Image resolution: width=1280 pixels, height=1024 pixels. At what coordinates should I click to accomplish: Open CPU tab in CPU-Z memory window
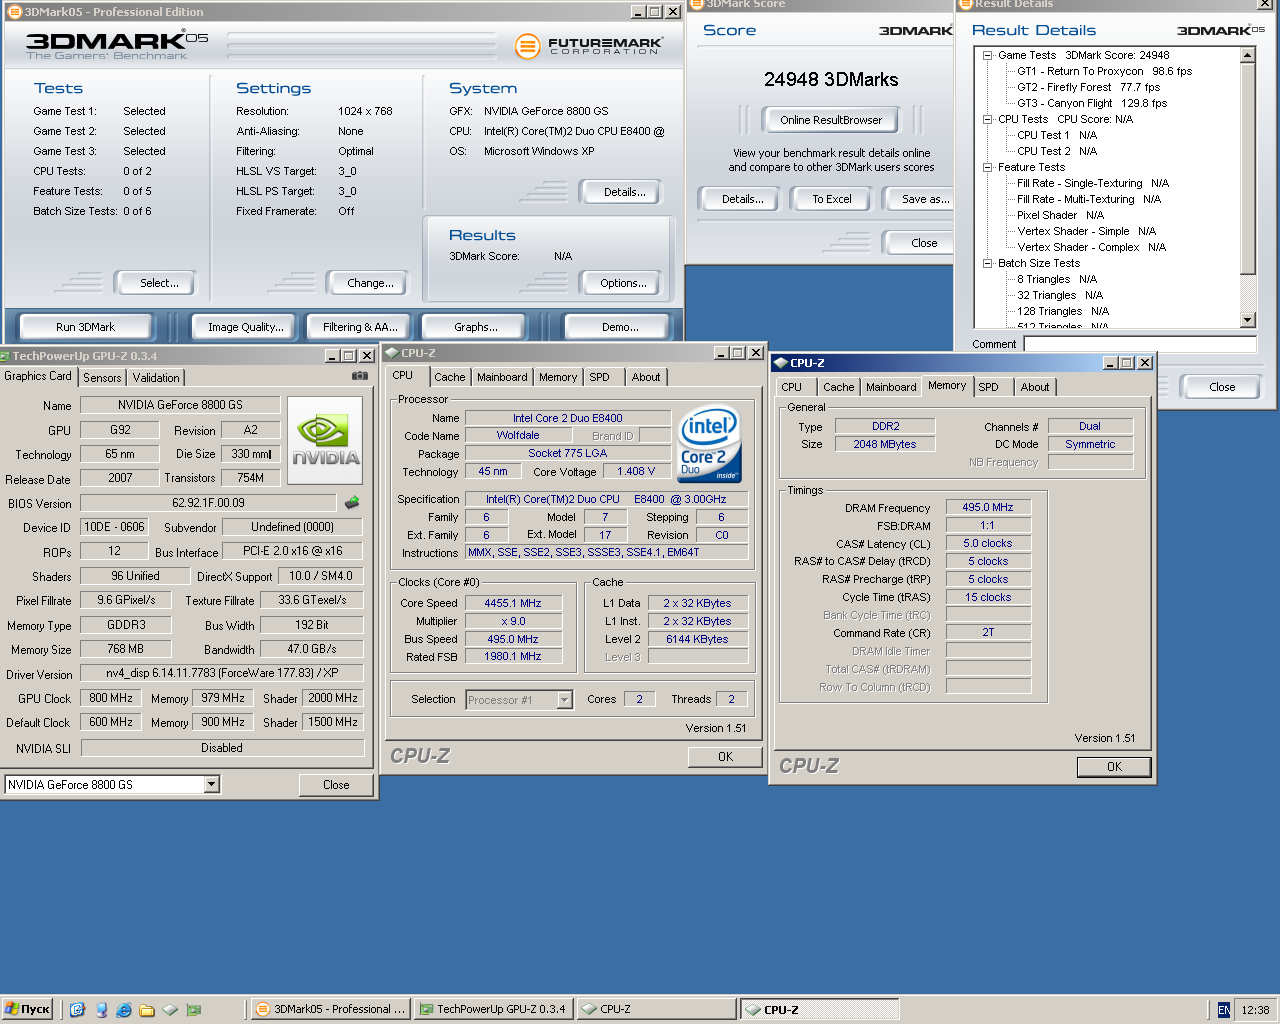(791, 387)
